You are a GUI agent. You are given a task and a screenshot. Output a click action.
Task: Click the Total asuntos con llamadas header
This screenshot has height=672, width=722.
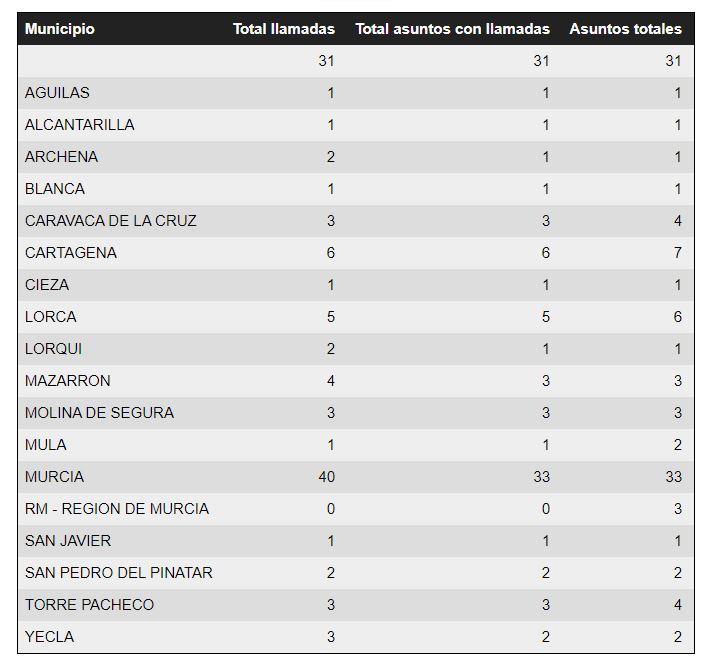pyautogui.click(x=452, y=29)
